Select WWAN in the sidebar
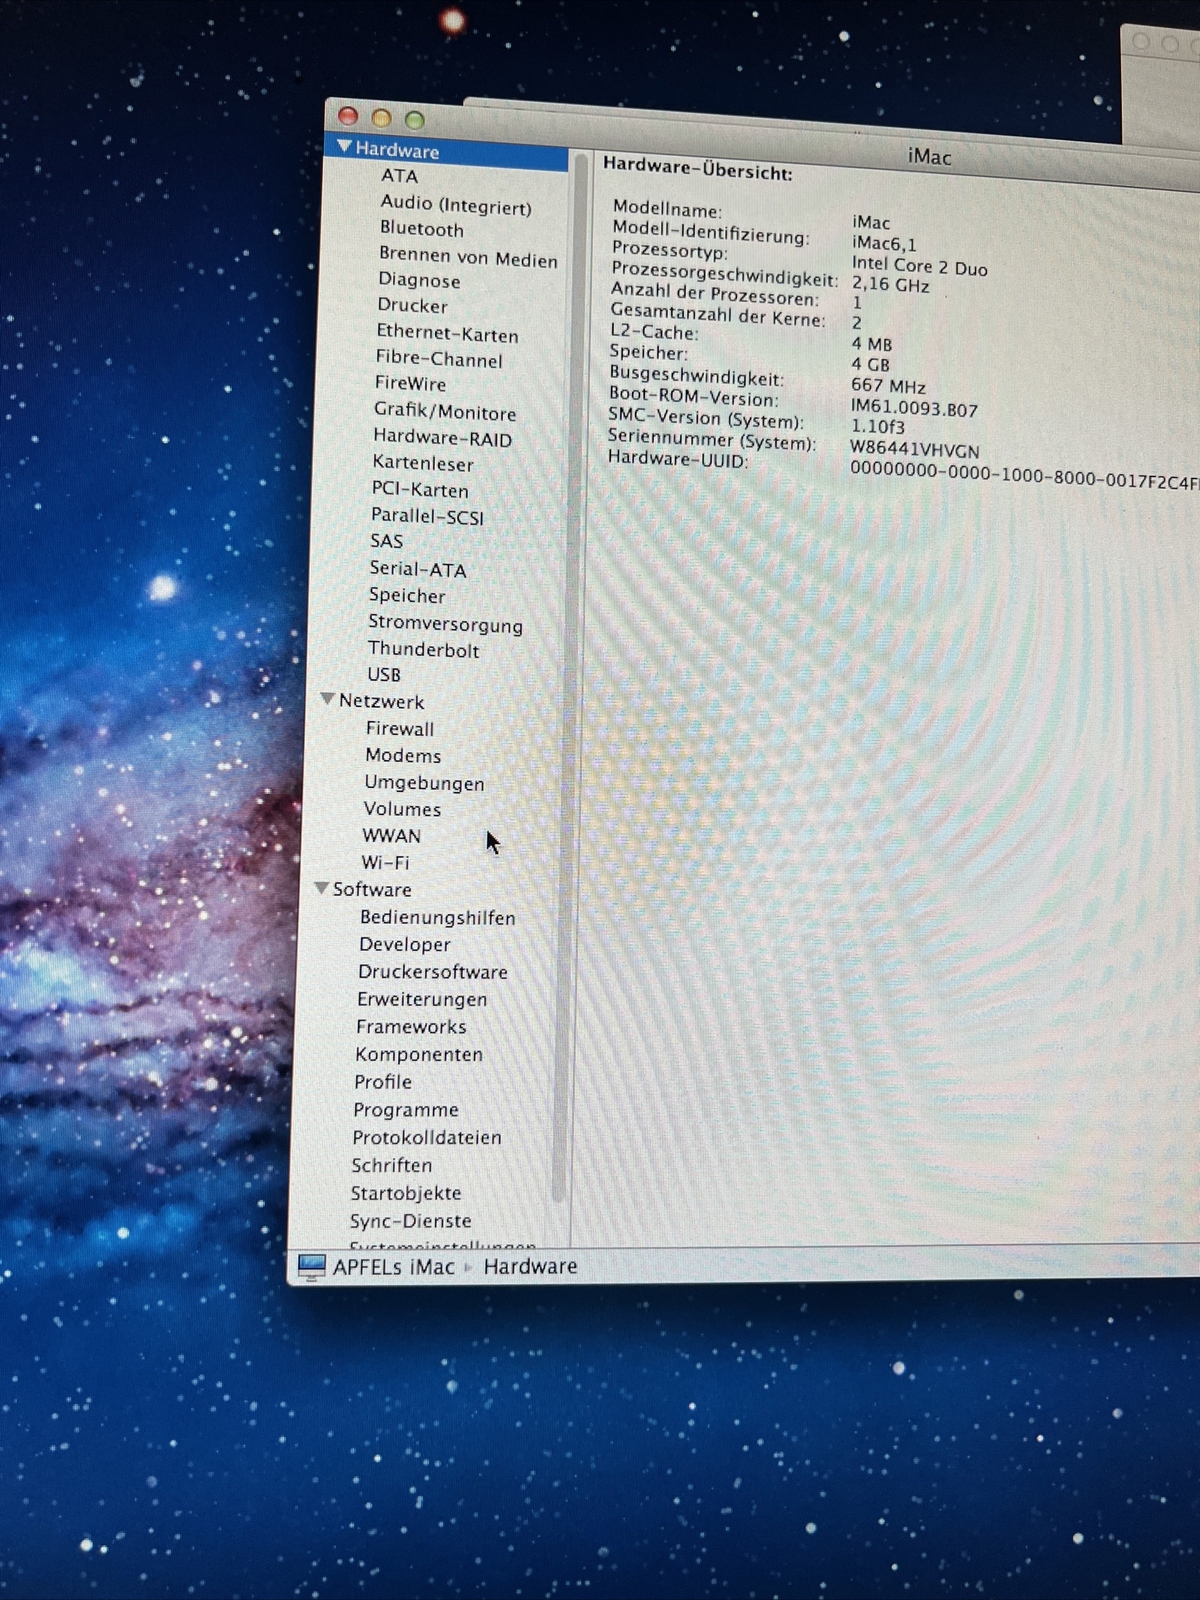The image size is (1200, 1600). pos(391,836)
